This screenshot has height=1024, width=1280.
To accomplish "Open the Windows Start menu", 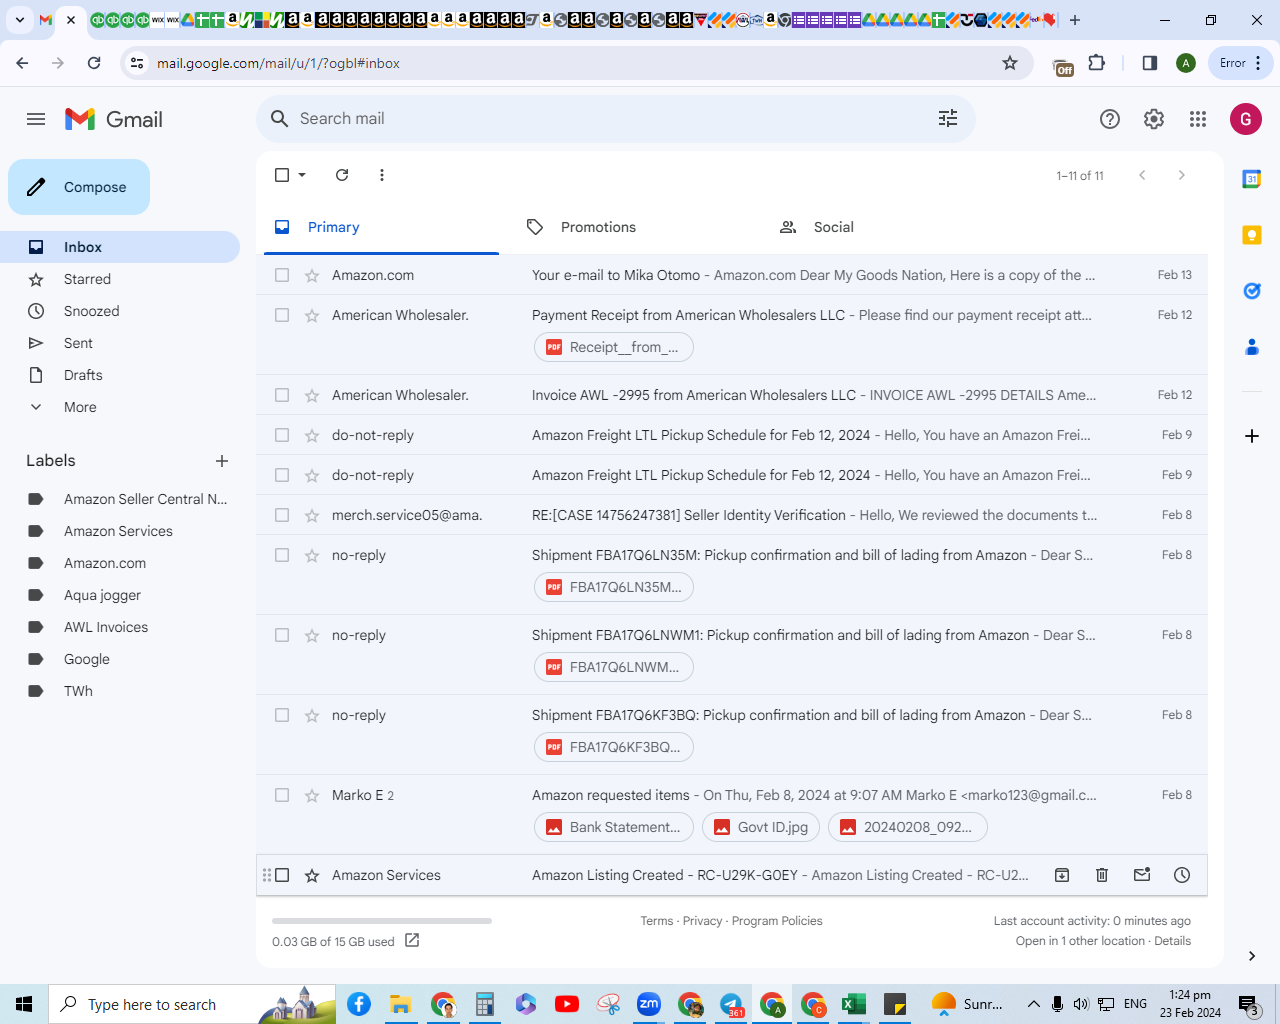I will tap(24, 1004).
